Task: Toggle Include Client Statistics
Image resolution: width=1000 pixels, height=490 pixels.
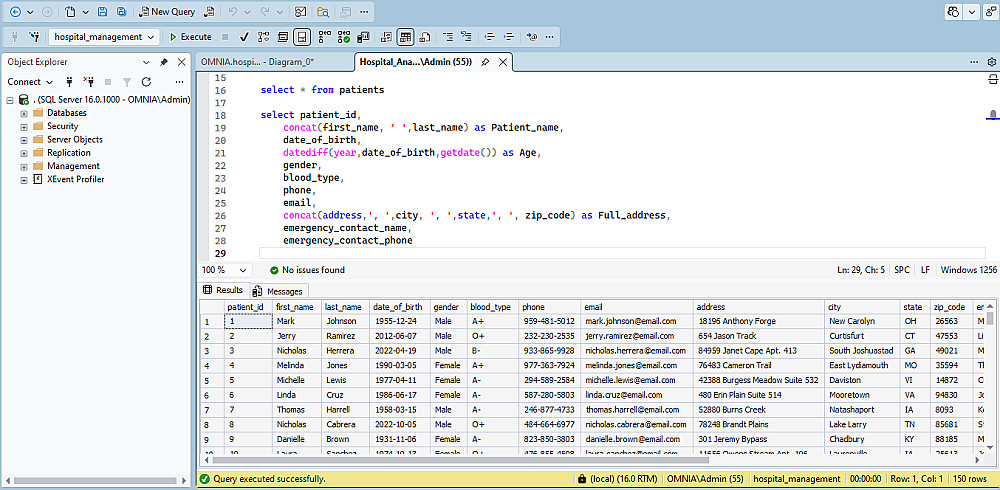Action: point(363,37)
